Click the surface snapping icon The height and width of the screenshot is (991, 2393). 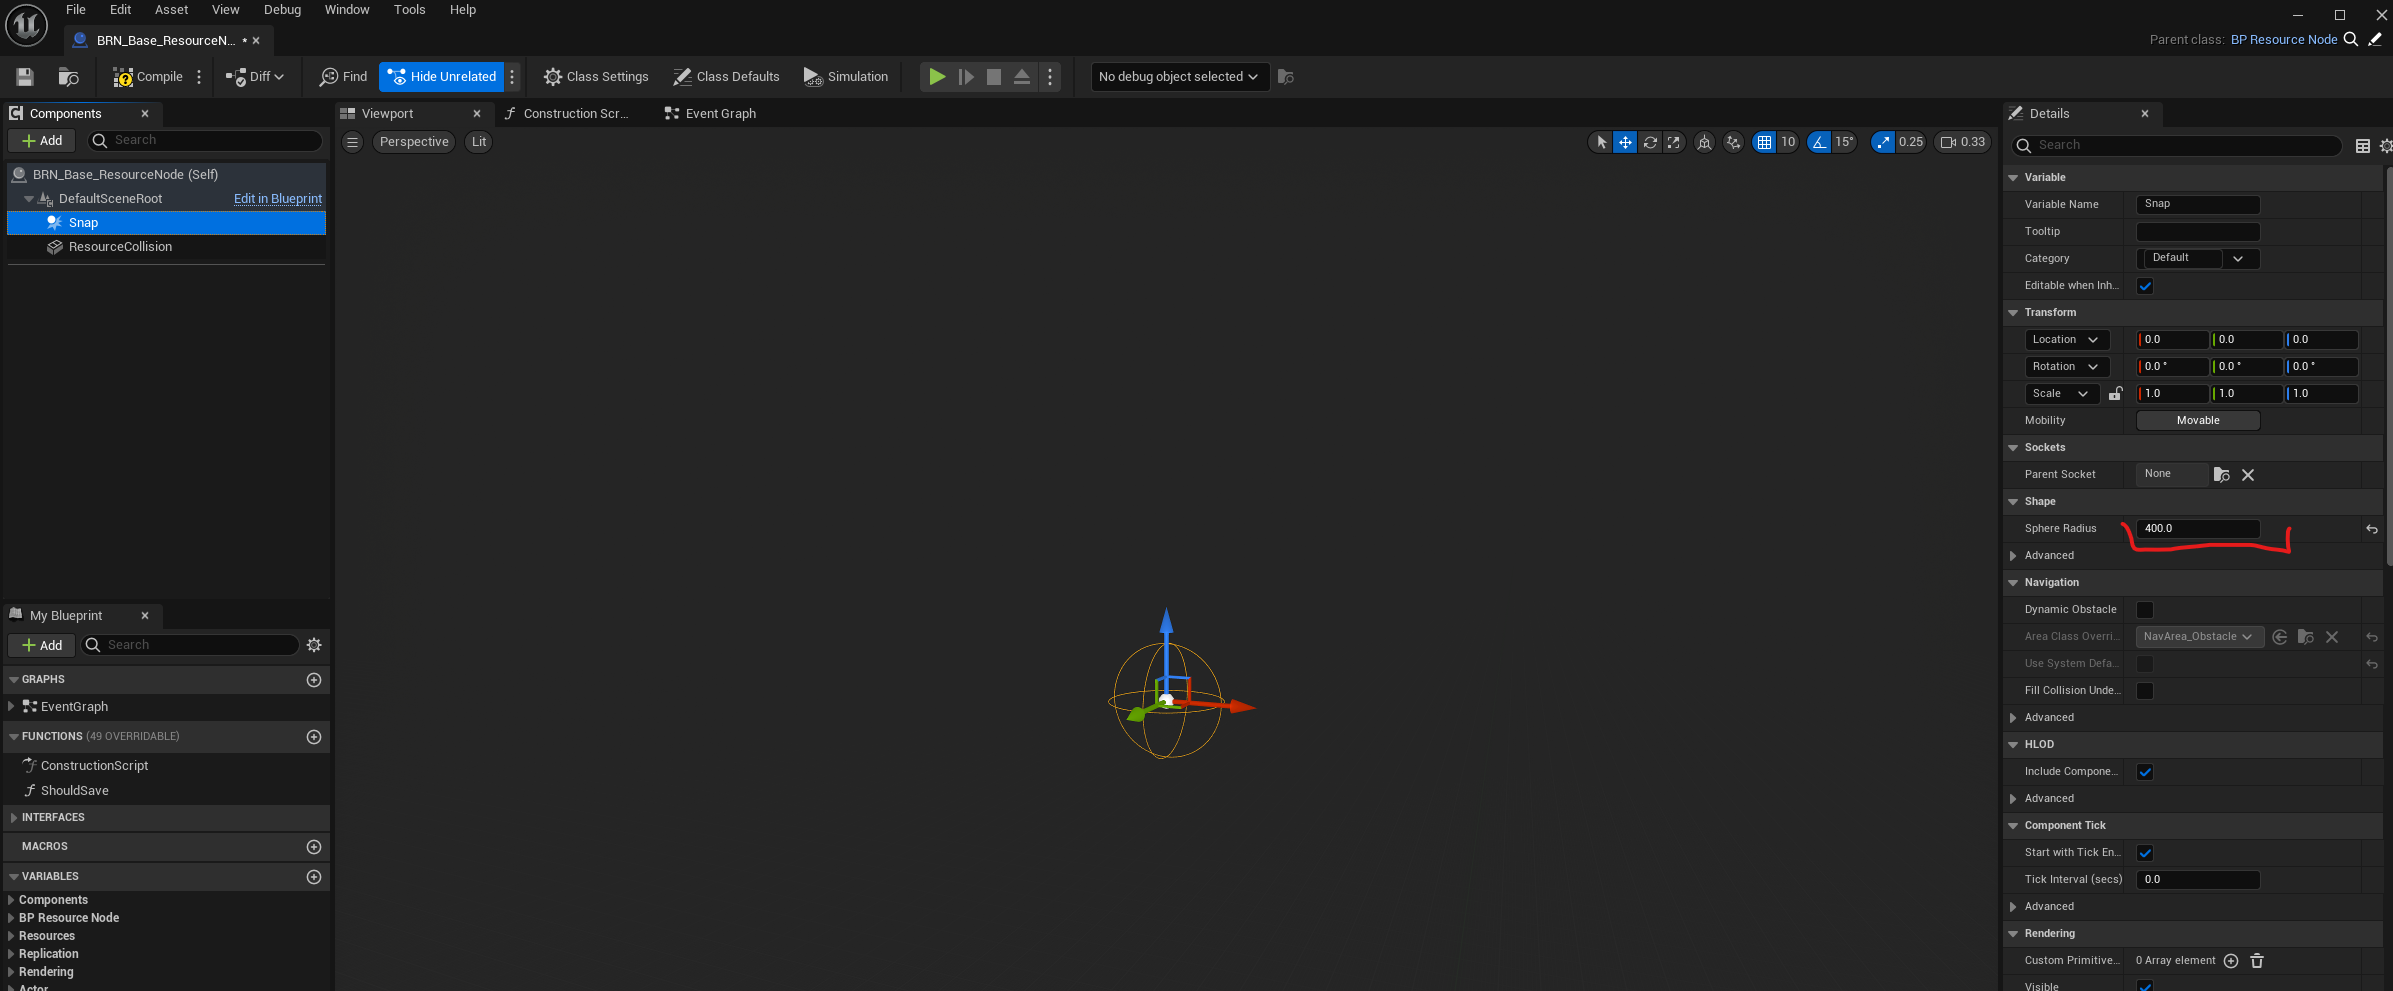coord(1733,142)
